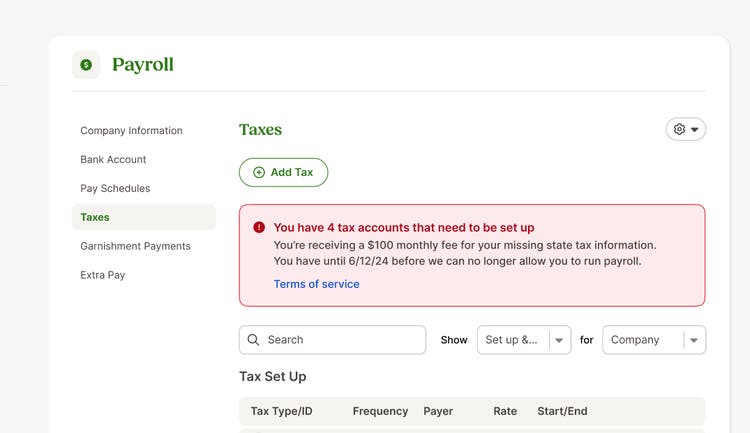Expand the caret next to gear icon
The height and width of the screenshot is (433, 750).
coord(695,129)
